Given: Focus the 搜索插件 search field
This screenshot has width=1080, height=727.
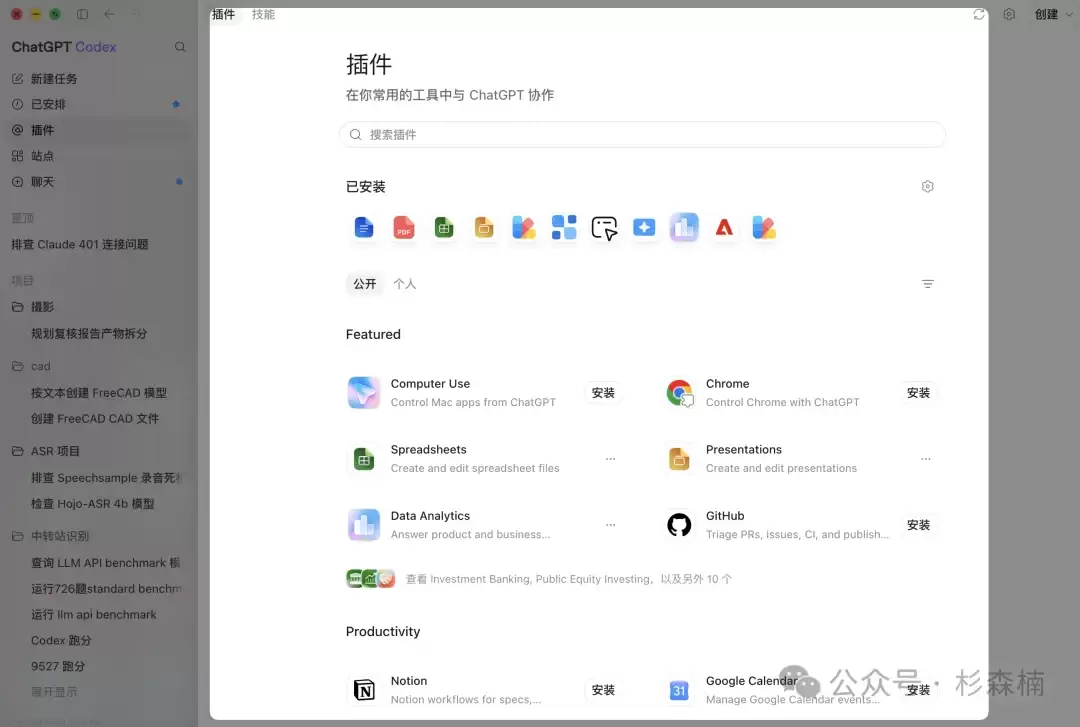Looking at the screenshot, I should point(642,134).
